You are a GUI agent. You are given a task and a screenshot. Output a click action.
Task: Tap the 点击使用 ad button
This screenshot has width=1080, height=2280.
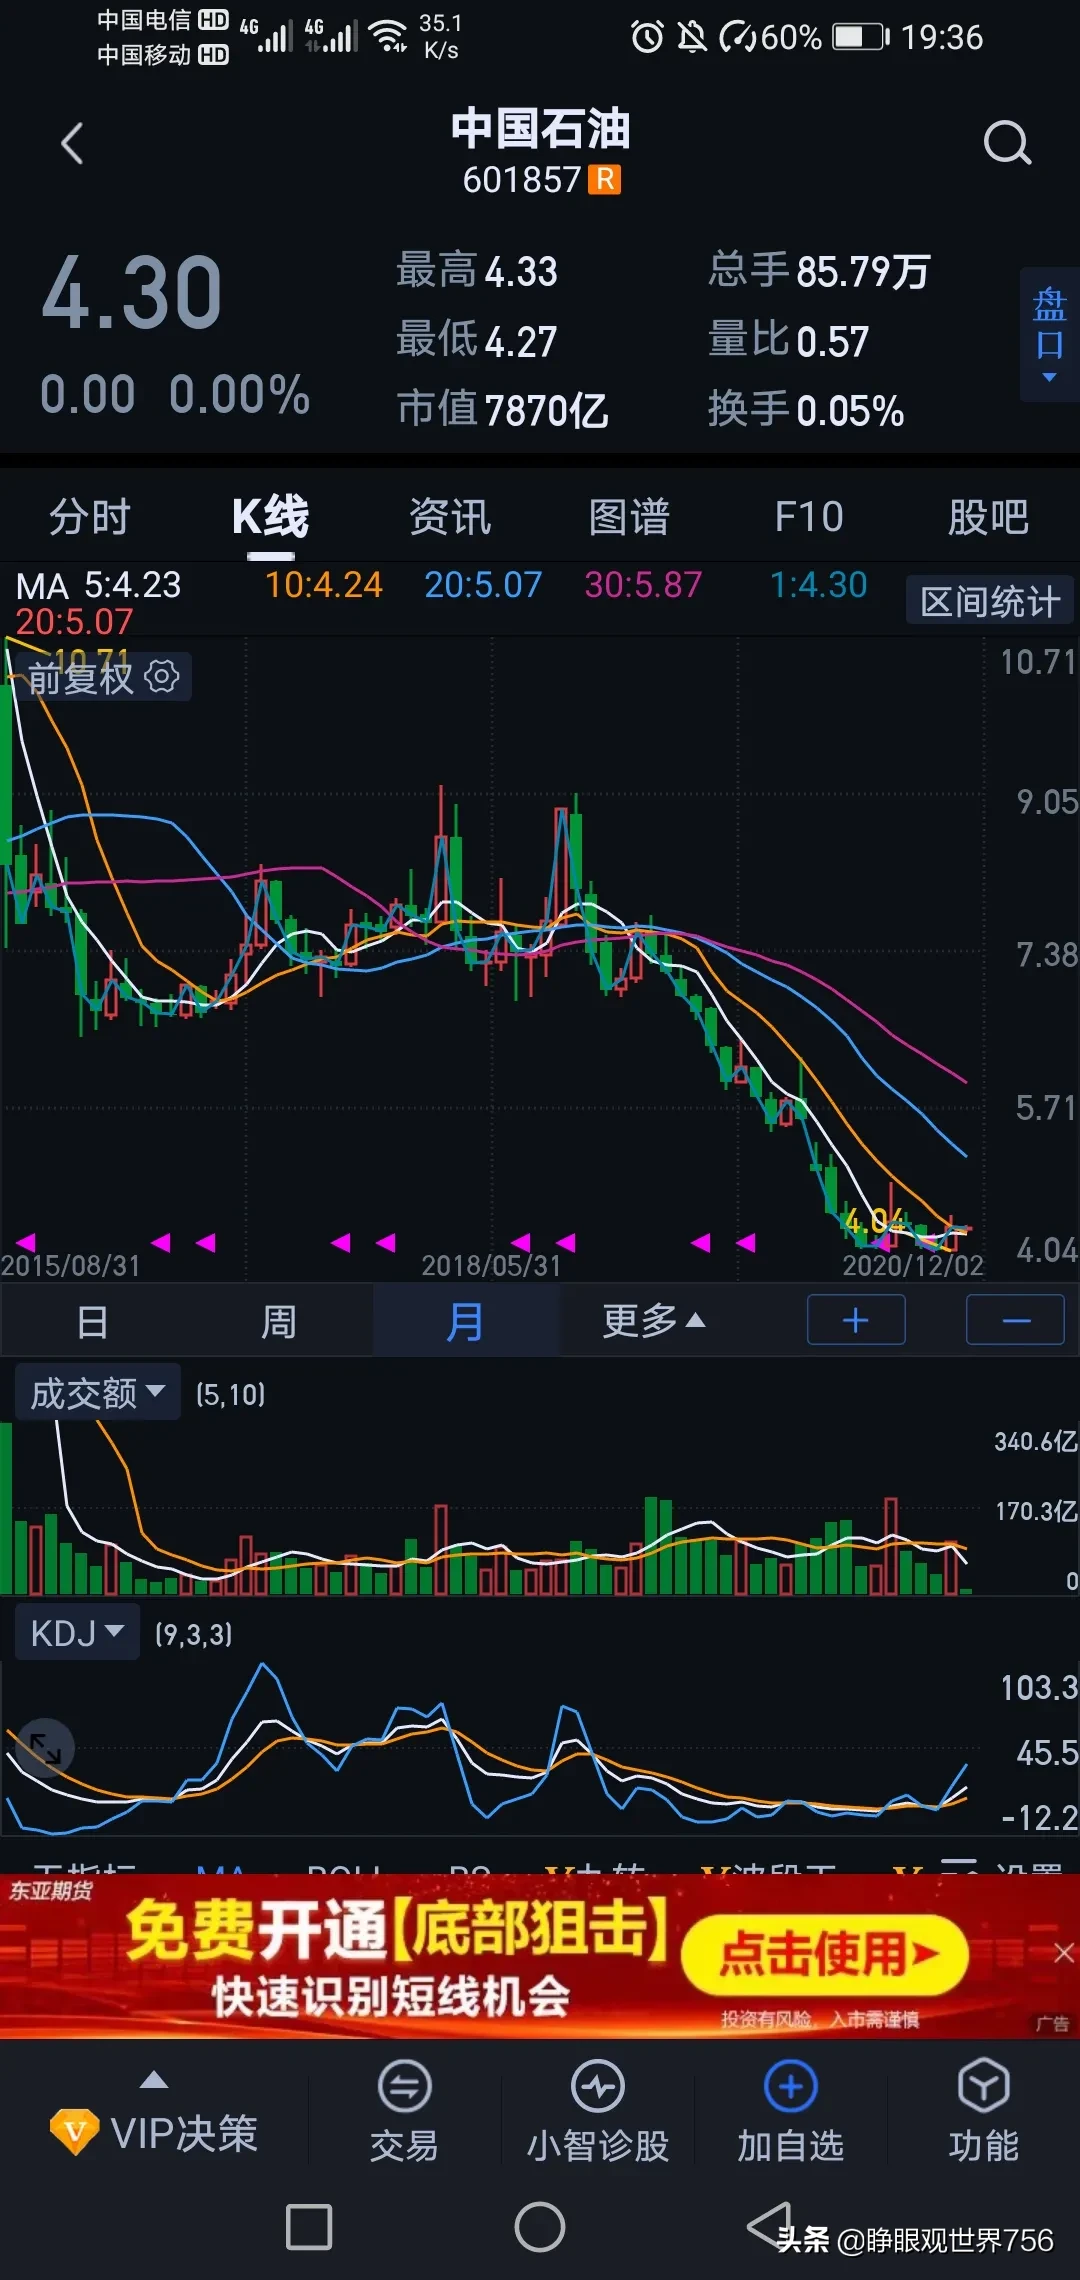tap(825, 1955)
